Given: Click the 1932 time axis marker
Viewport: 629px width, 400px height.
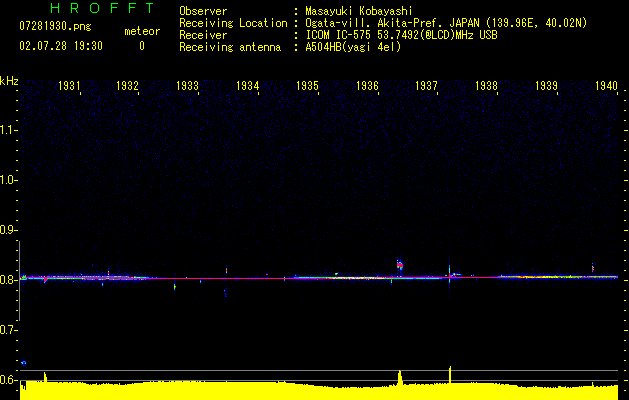Looking at the screenshot, I should pyautogui.click(x=128, y=86).
